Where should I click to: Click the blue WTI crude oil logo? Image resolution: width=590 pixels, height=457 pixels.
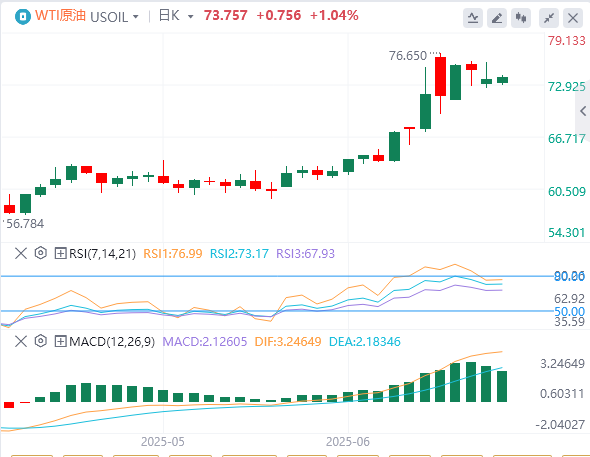(x=23, y=17)
